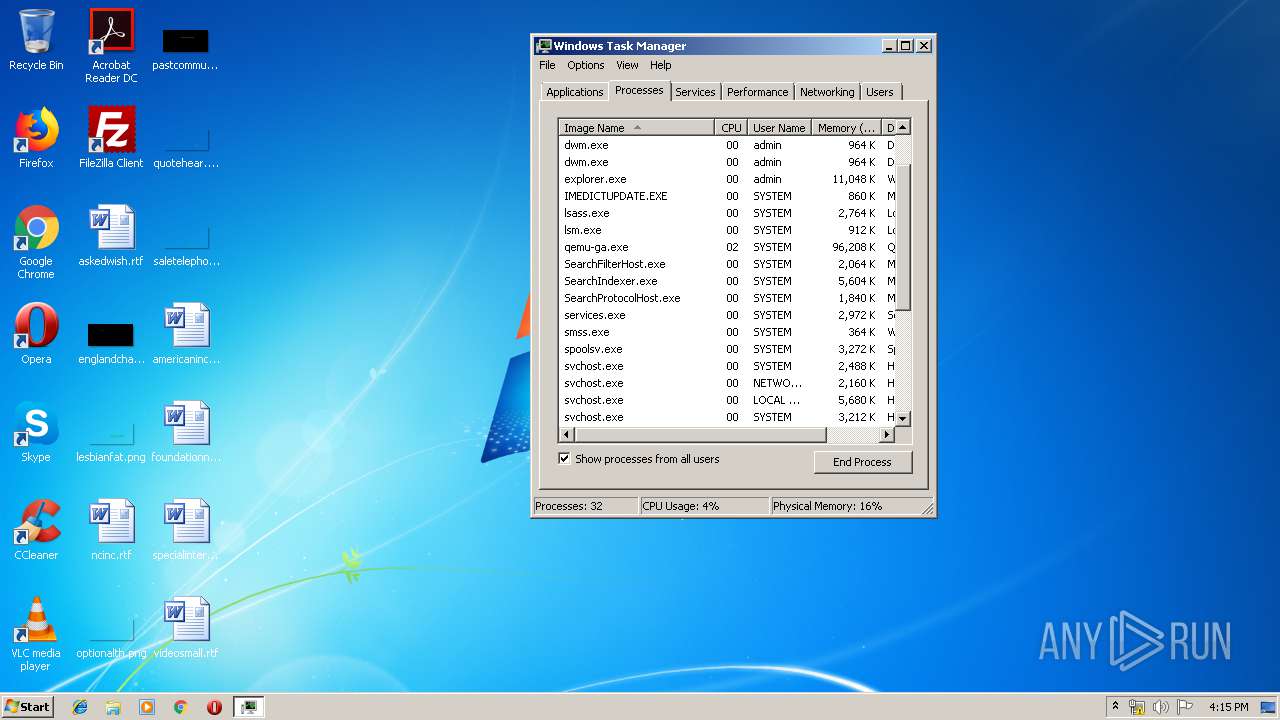Select the explorer.exe process row

click(x=727, y=179)
